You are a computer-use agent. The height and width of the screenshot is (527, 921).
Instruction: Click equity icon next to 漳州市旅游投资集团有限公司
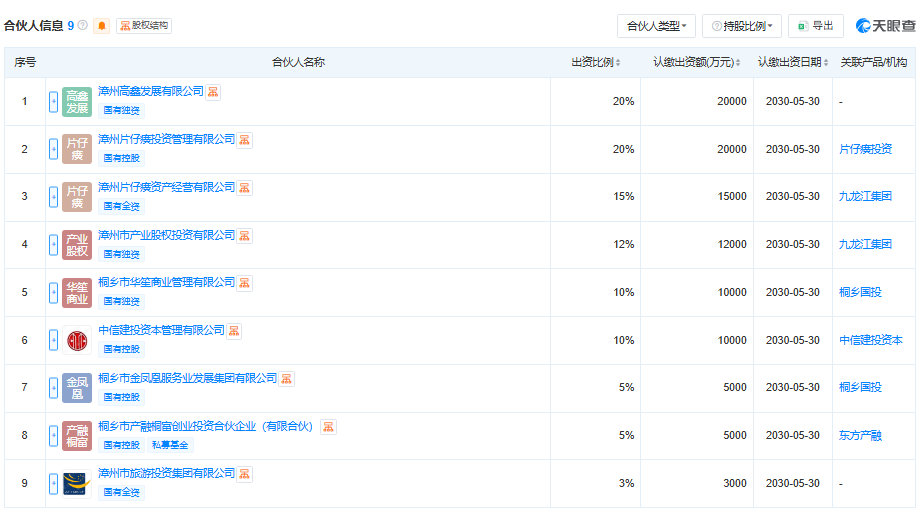pos(245,474)
